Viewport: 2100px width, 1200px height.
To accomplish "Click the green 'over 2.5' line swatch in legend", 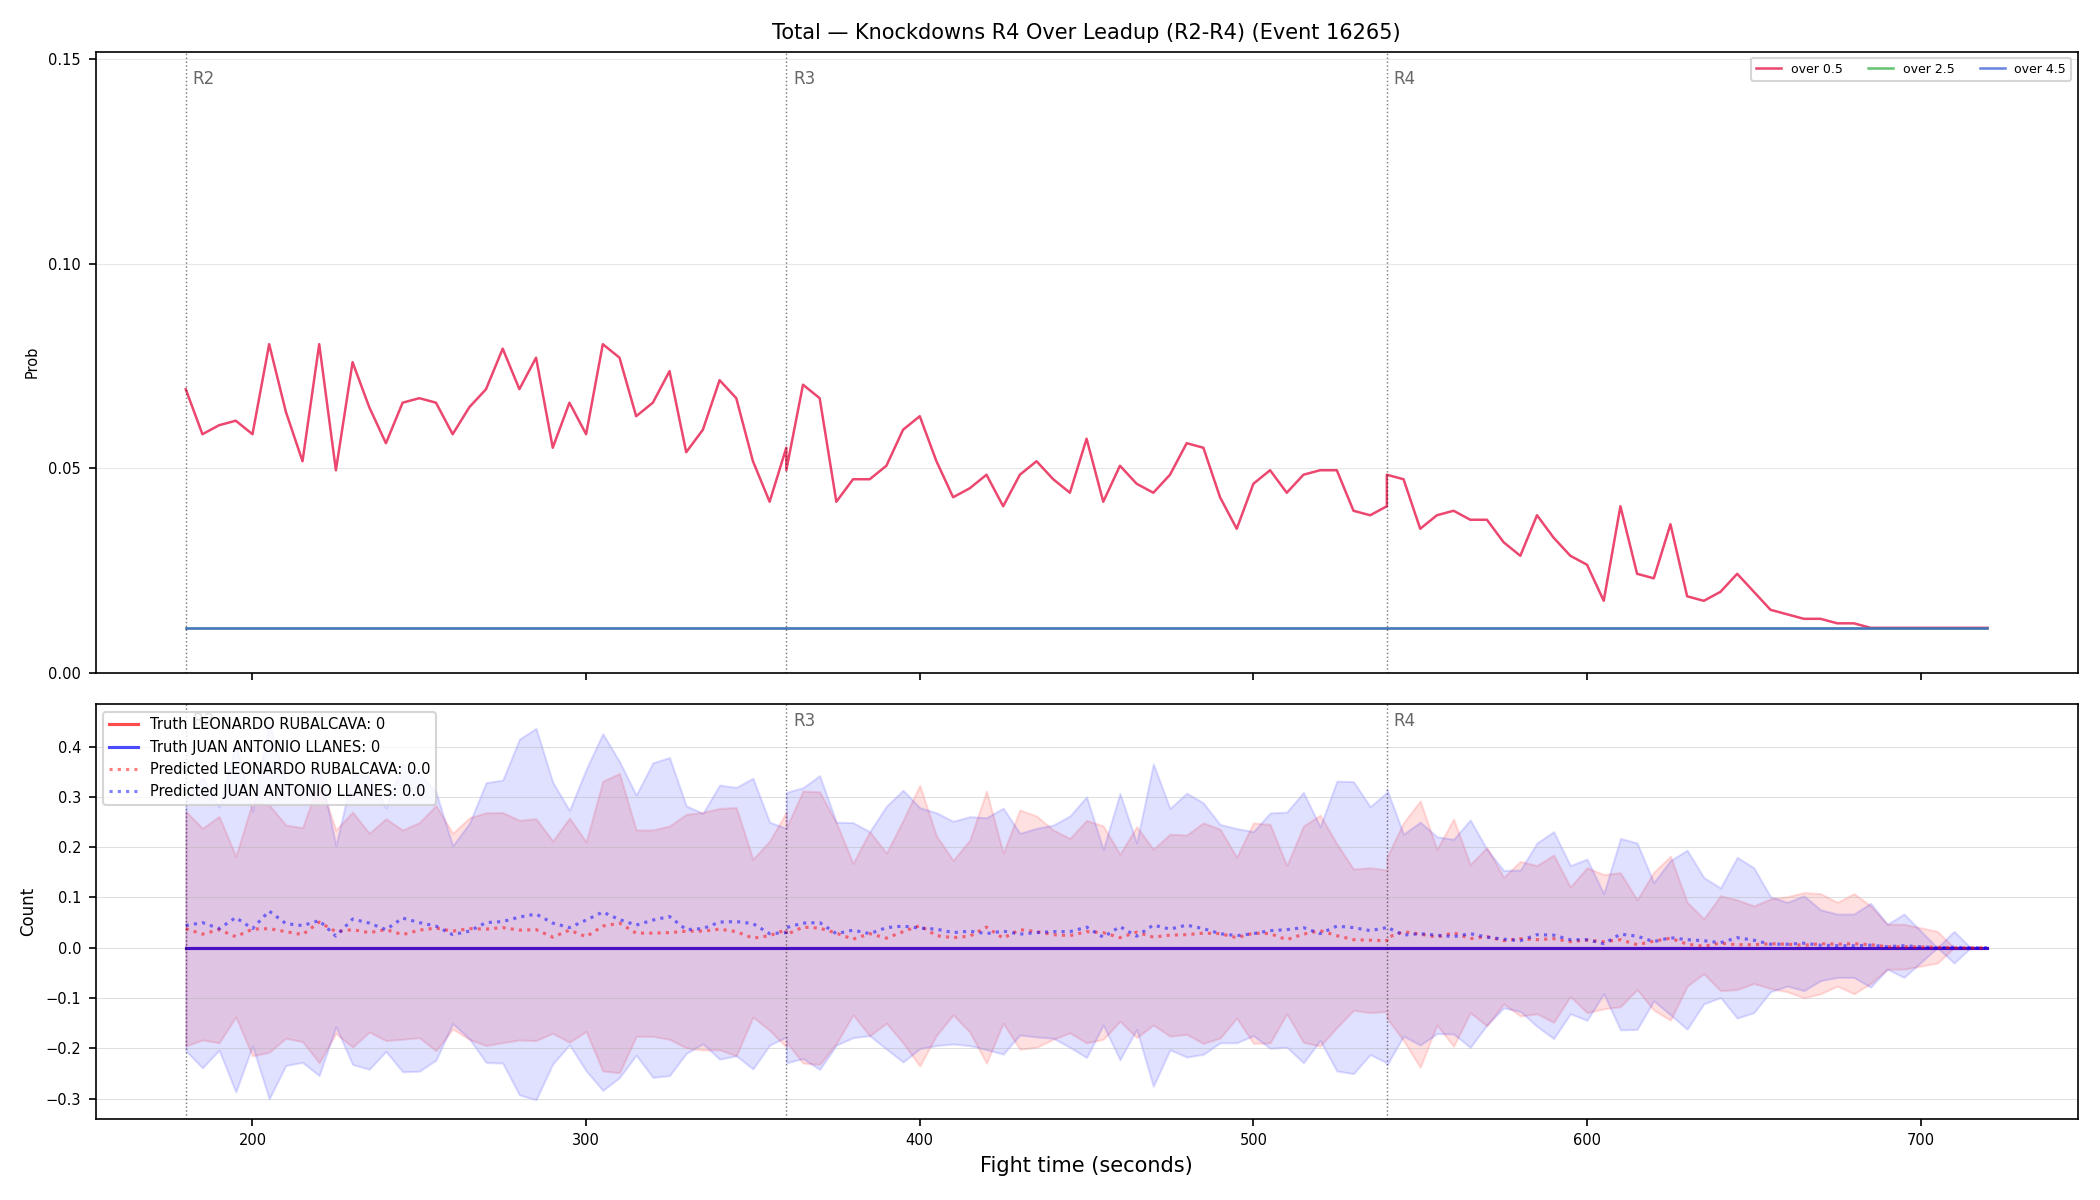I will tap(1881, 69).
